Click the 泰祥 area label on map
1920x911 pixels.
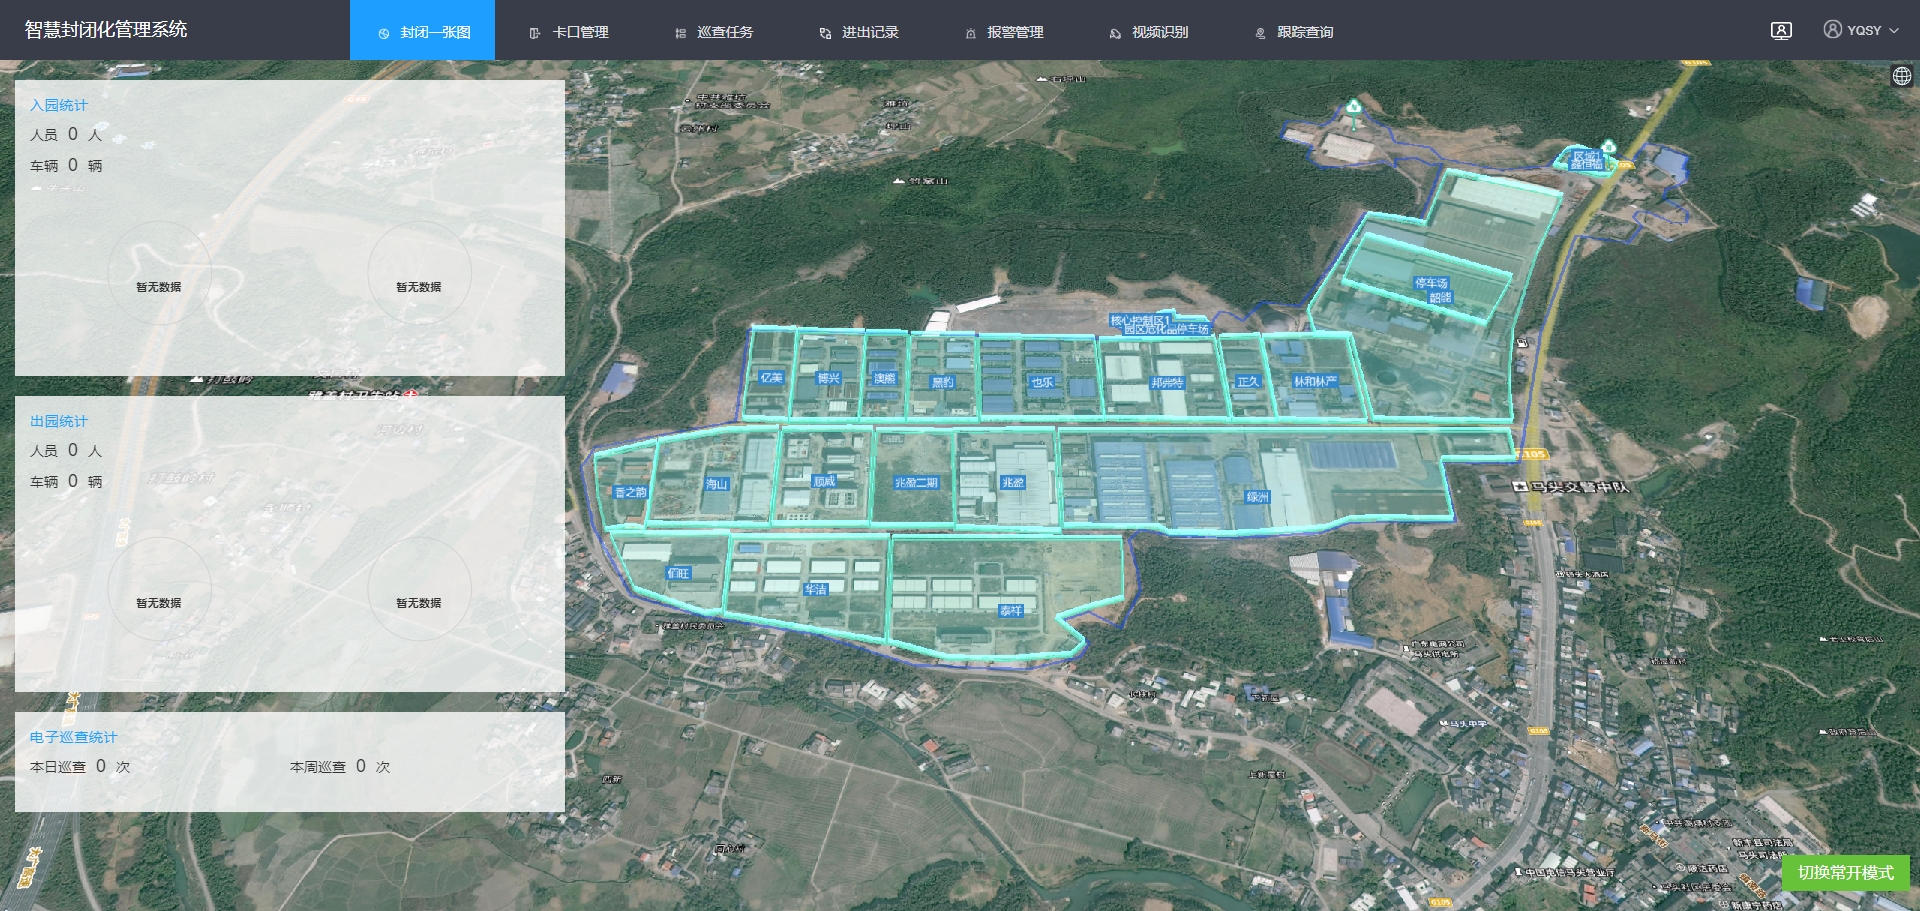[1011, 610]
